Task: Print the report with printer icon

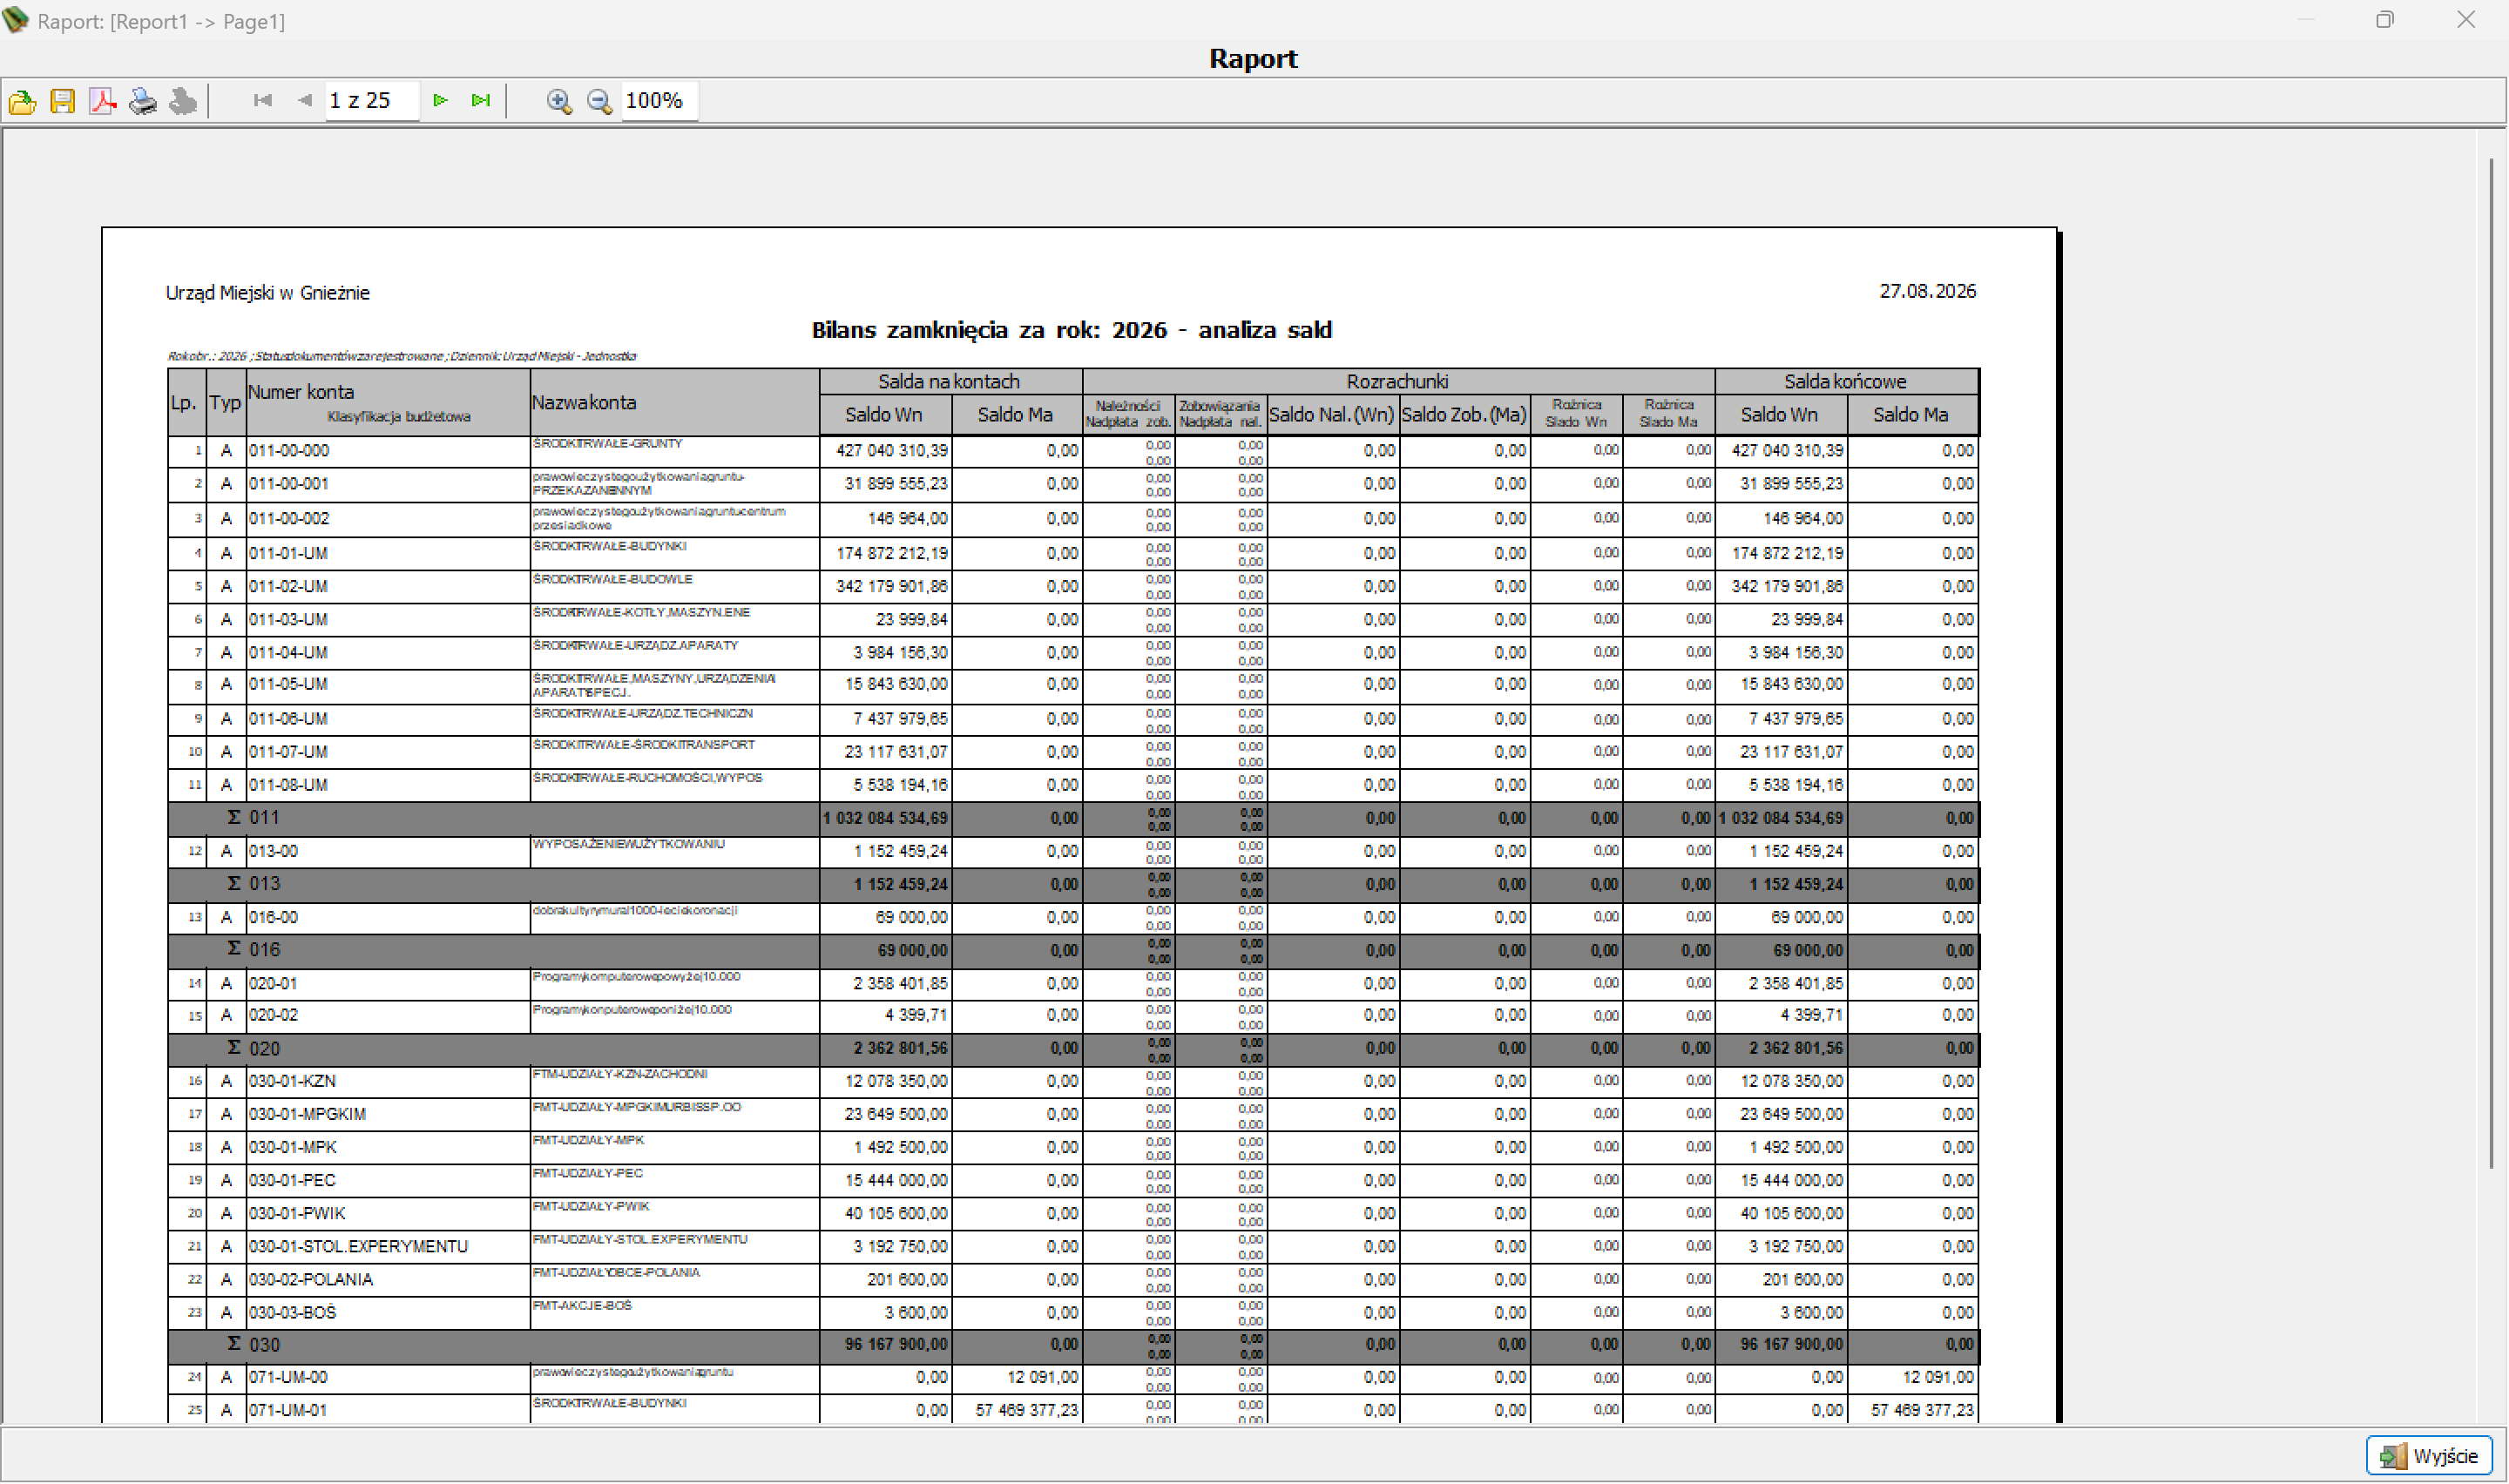Action: (x=143, y=101)
